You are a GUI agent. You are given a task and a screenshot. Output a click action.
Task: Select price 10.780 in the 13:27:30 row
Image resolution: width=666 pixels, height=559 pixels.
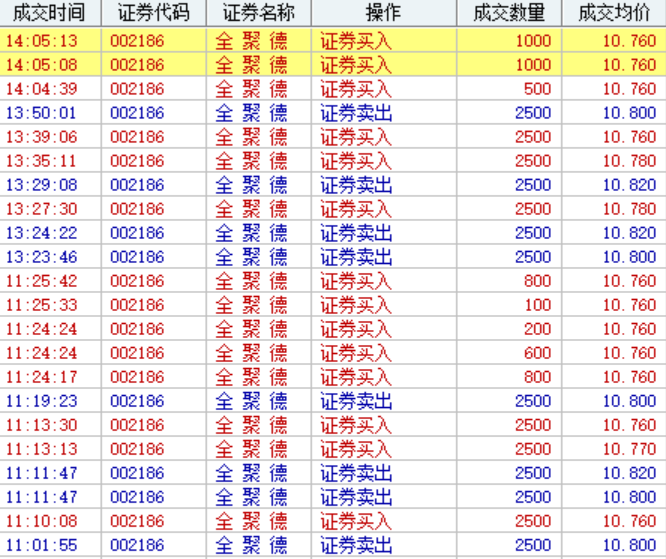[x=629, y=209]
